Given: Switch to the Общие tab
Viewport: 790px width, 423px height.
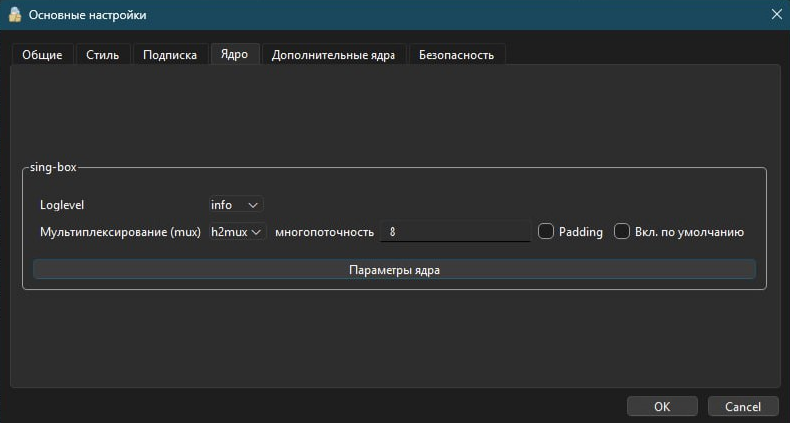Looking at the screenshot, I should [x=42, y=55].
